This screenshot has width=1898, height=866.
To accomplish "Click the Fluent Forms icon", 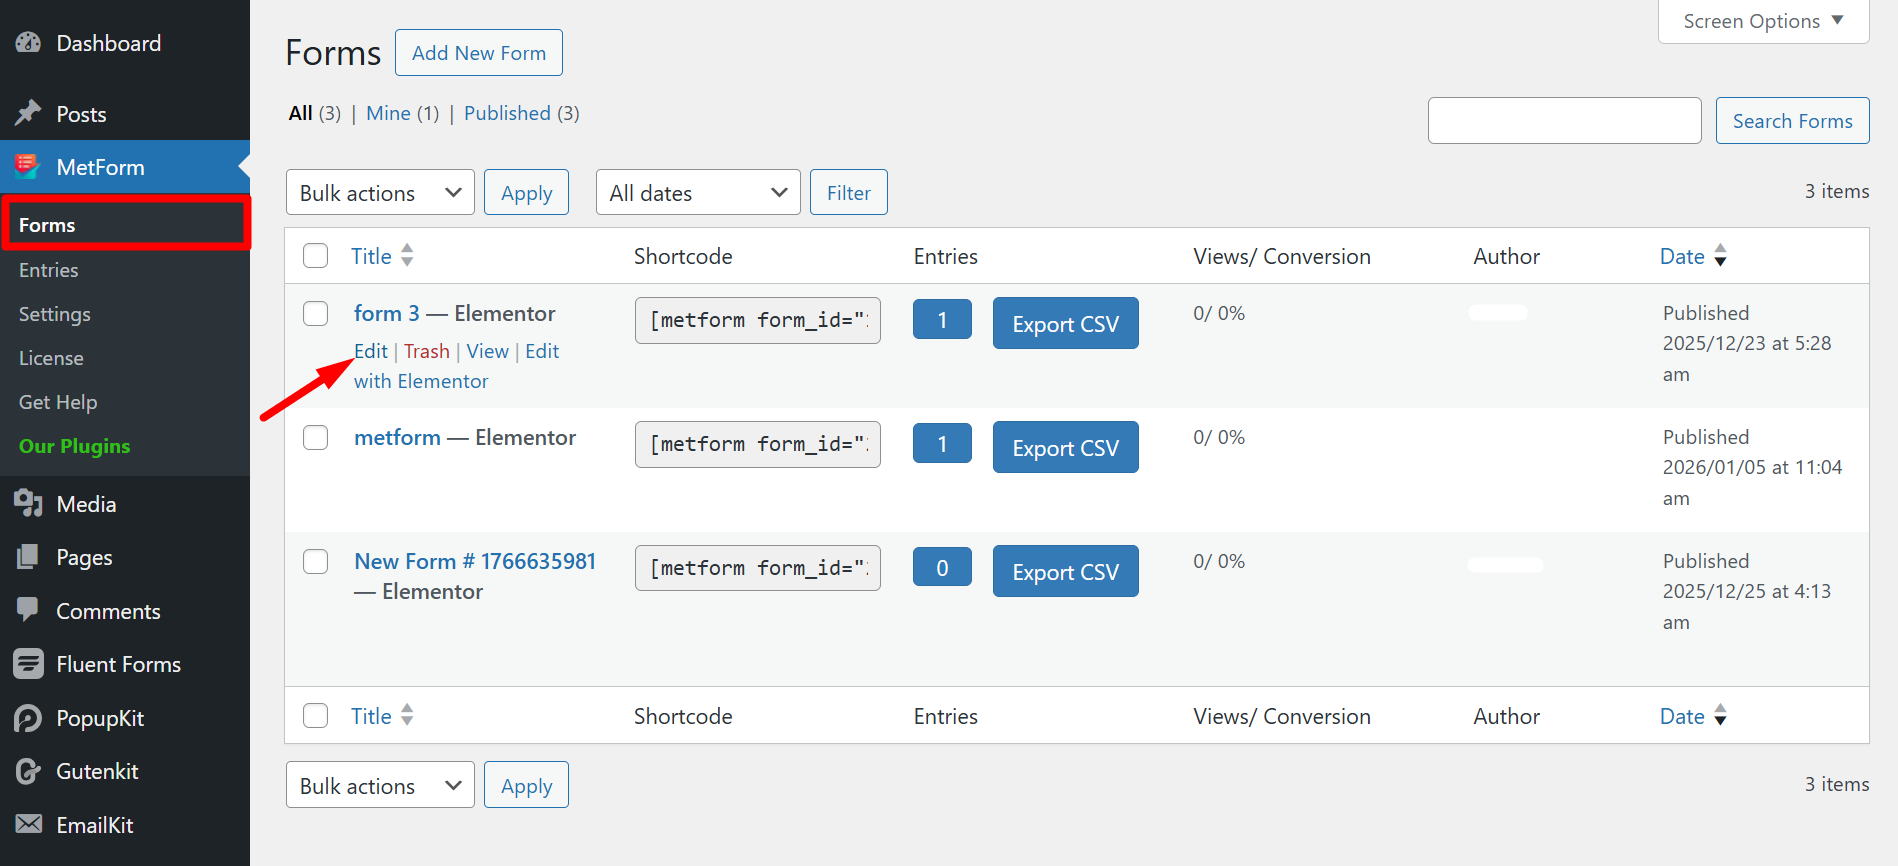I will [x=28, y=664].
